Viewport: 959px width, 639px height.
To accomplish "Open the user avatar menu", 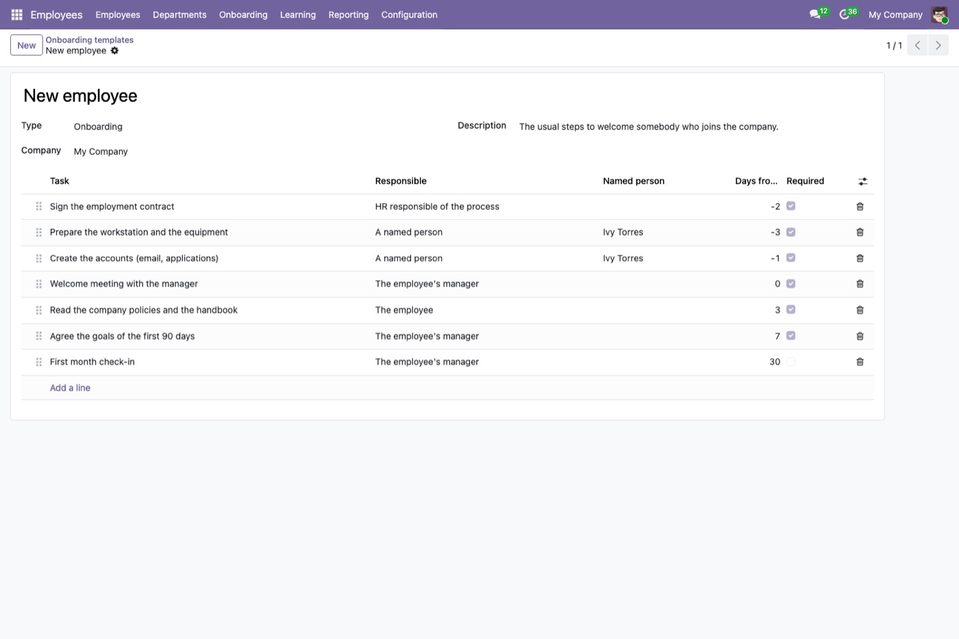I will coord(940,14).
